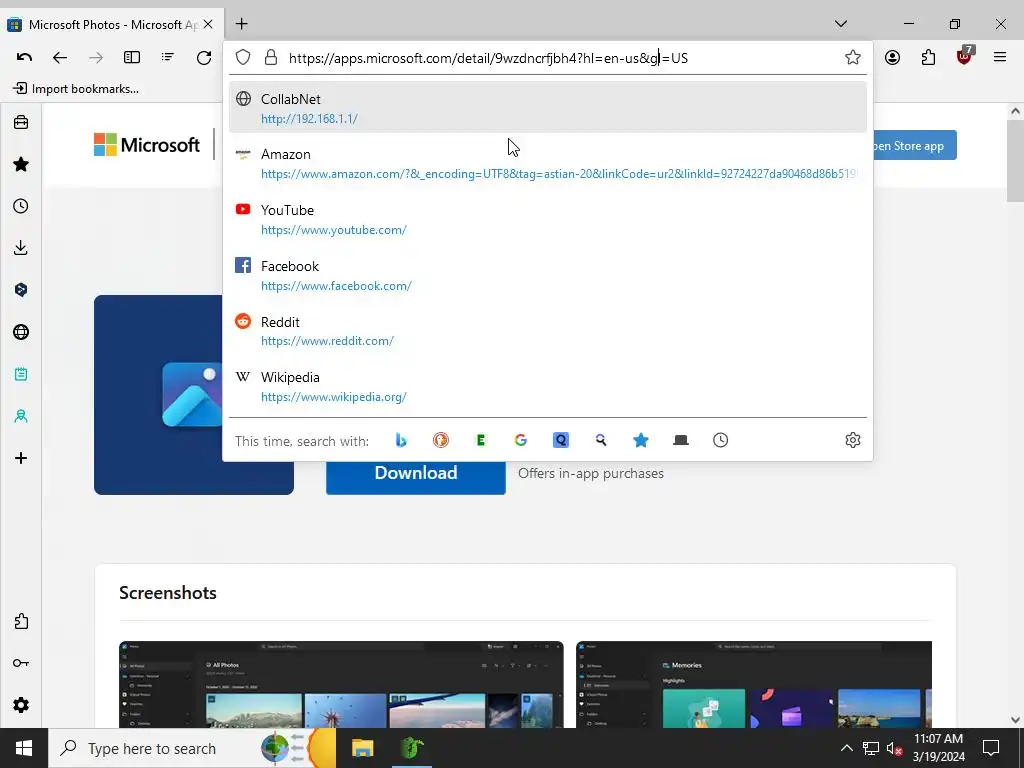Open tracking protection shield info
1024x768 pixels.
coord(243,57)
